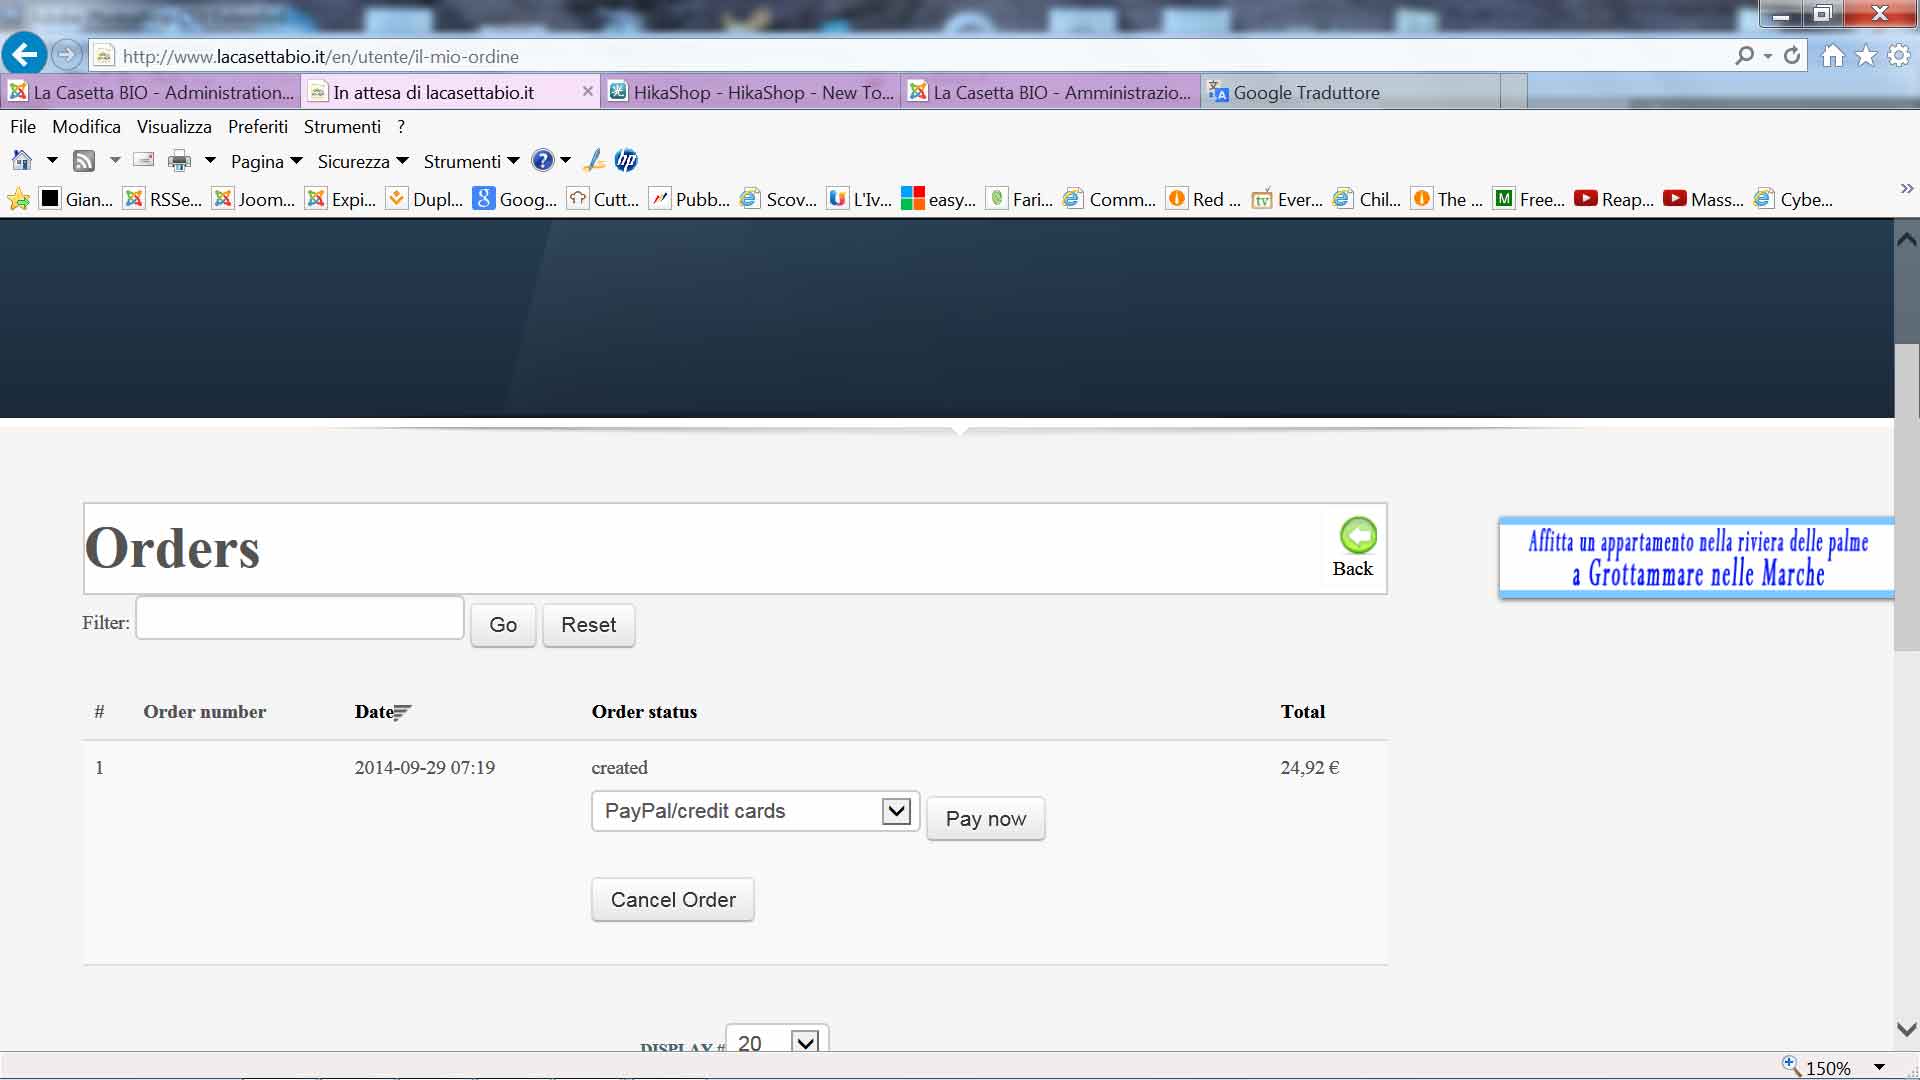Open the display number 20 dropdown

pos(804,1042)
